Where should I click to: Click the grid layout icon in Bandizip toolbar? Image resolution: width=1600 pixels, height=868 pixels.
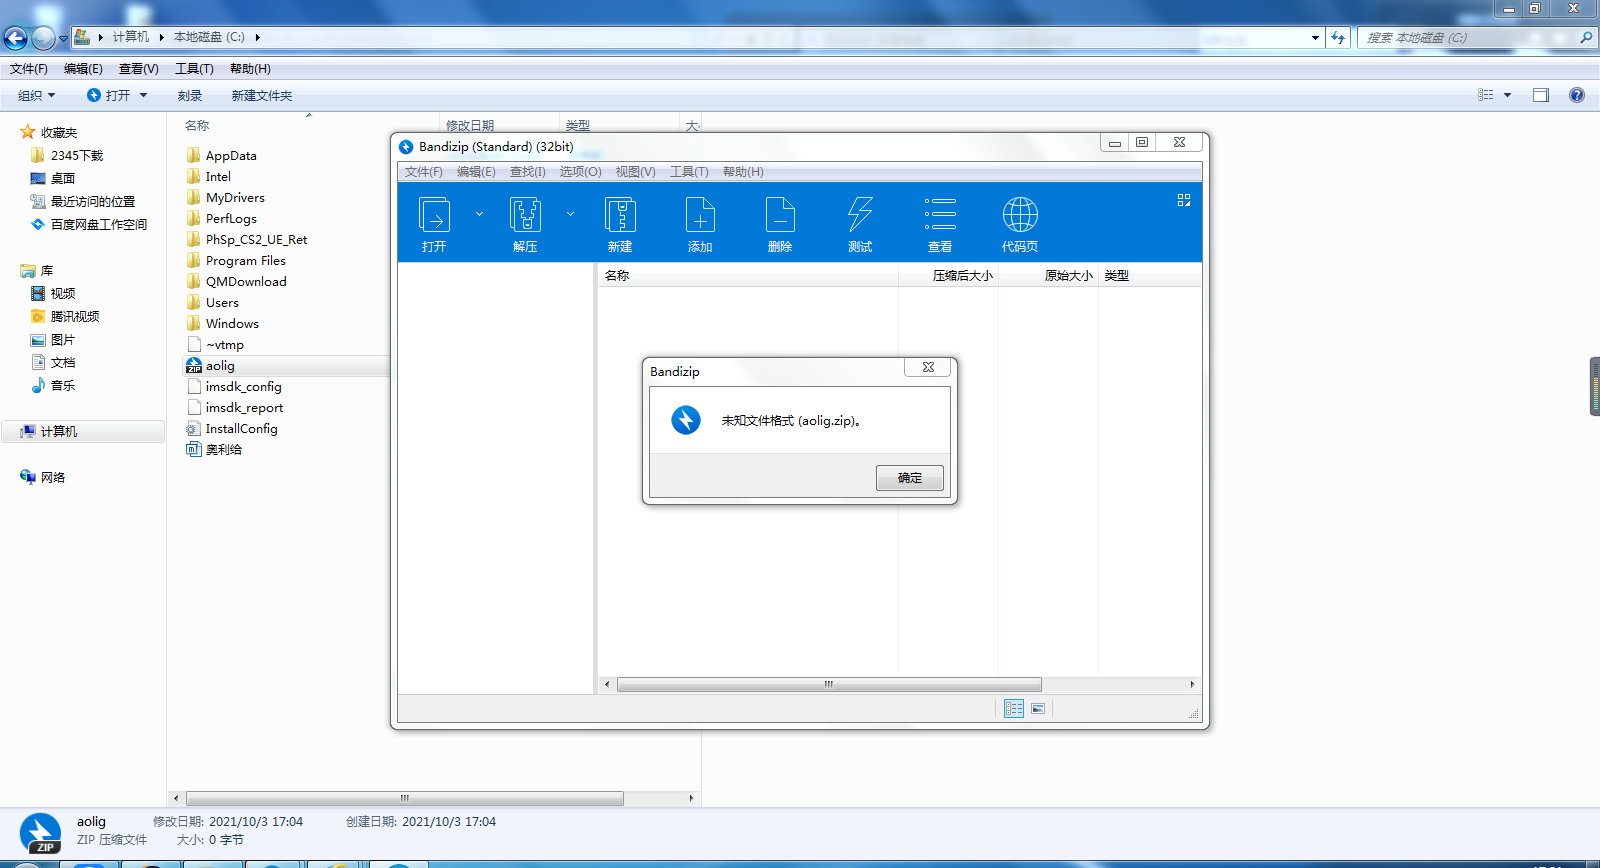[1184, 200]
